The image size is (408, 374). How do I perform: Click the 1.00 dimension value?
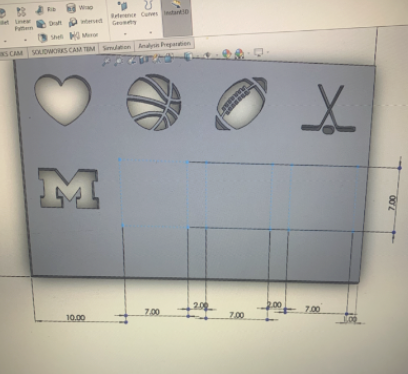350,319
